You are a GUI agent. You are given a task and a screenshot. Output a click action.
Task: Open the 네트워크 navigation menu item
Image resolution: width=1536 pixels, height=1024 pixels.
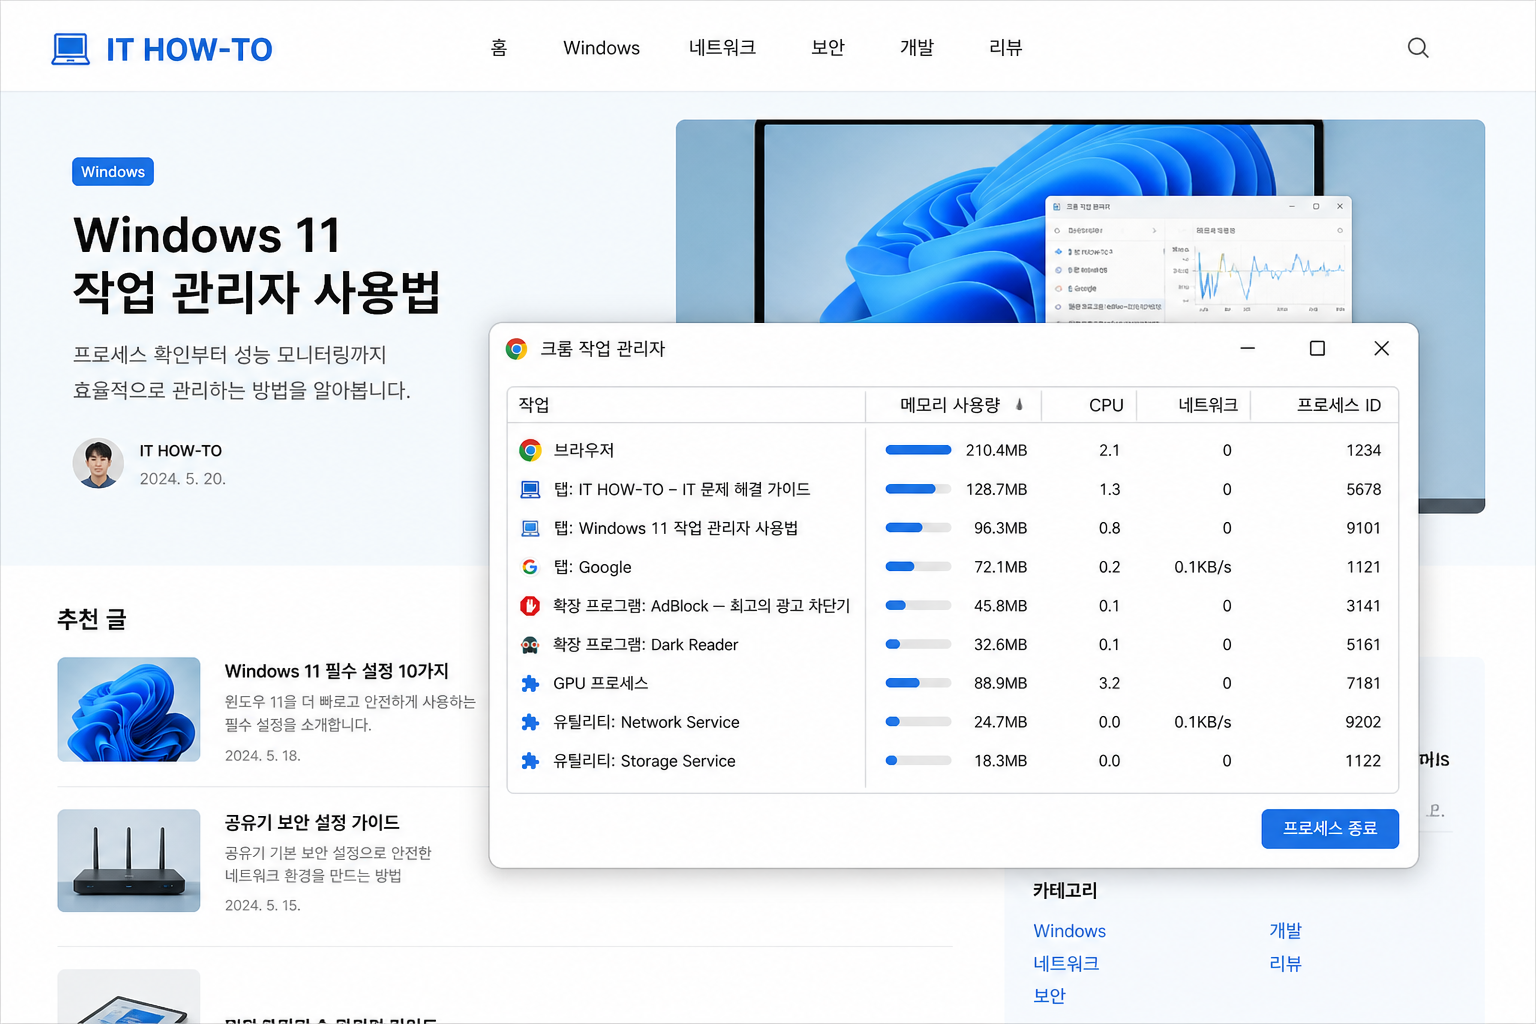click(x=722, y=48)
